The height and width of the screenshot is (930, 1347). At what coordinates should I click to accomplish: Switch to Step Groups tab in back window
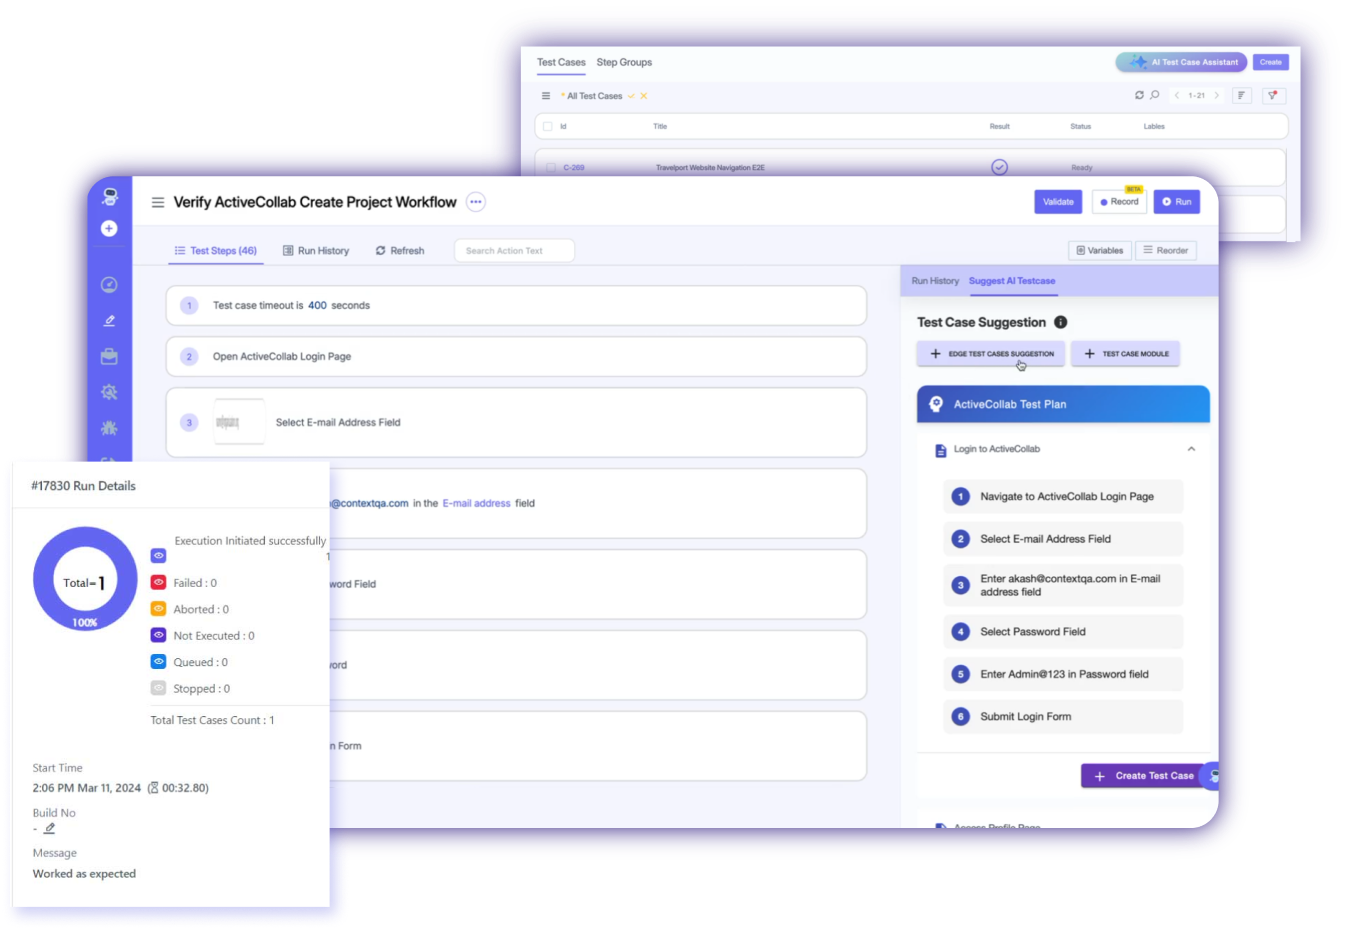624,62
